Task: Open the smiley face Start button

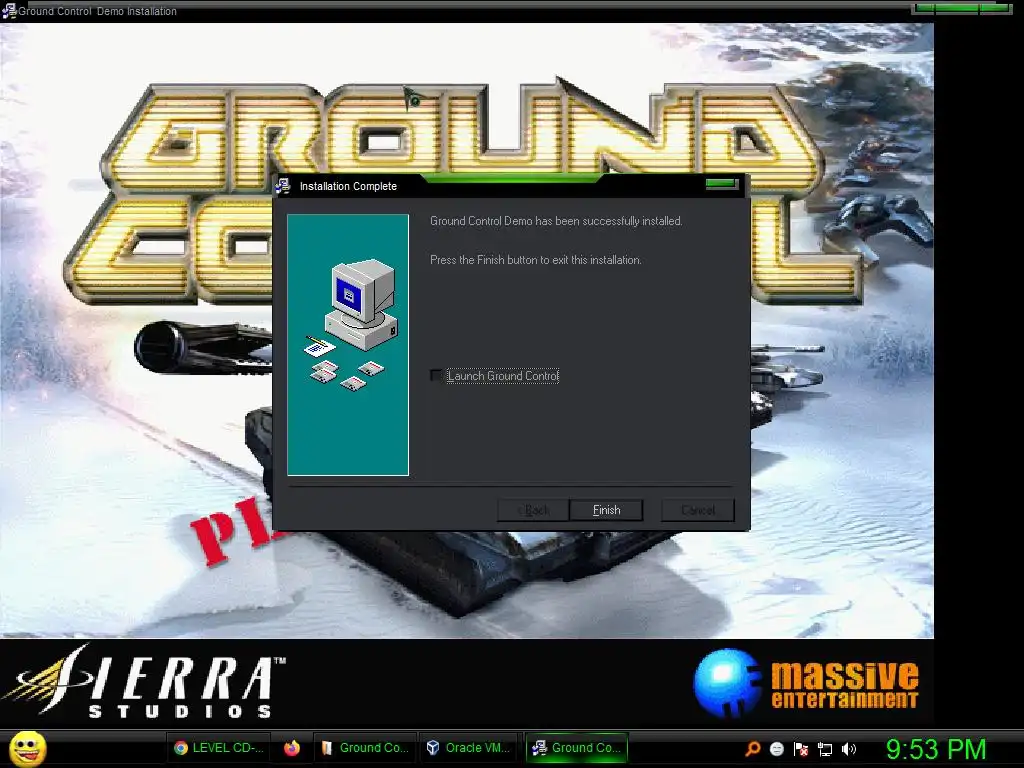Action: tap(27, 748)
